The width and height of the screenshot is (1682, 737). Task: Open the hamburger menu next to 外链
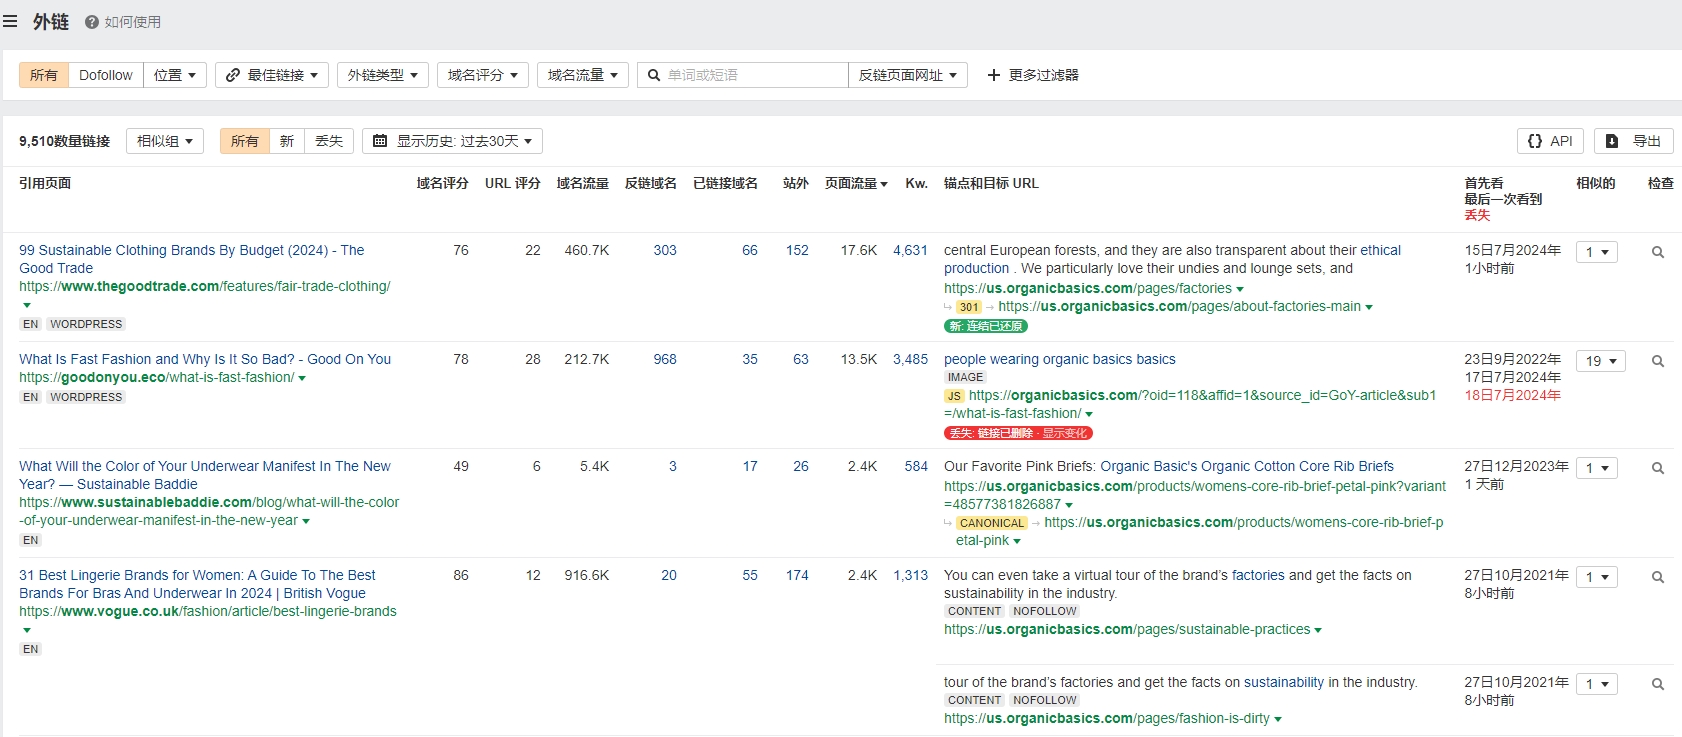click(x=10, y=21)
